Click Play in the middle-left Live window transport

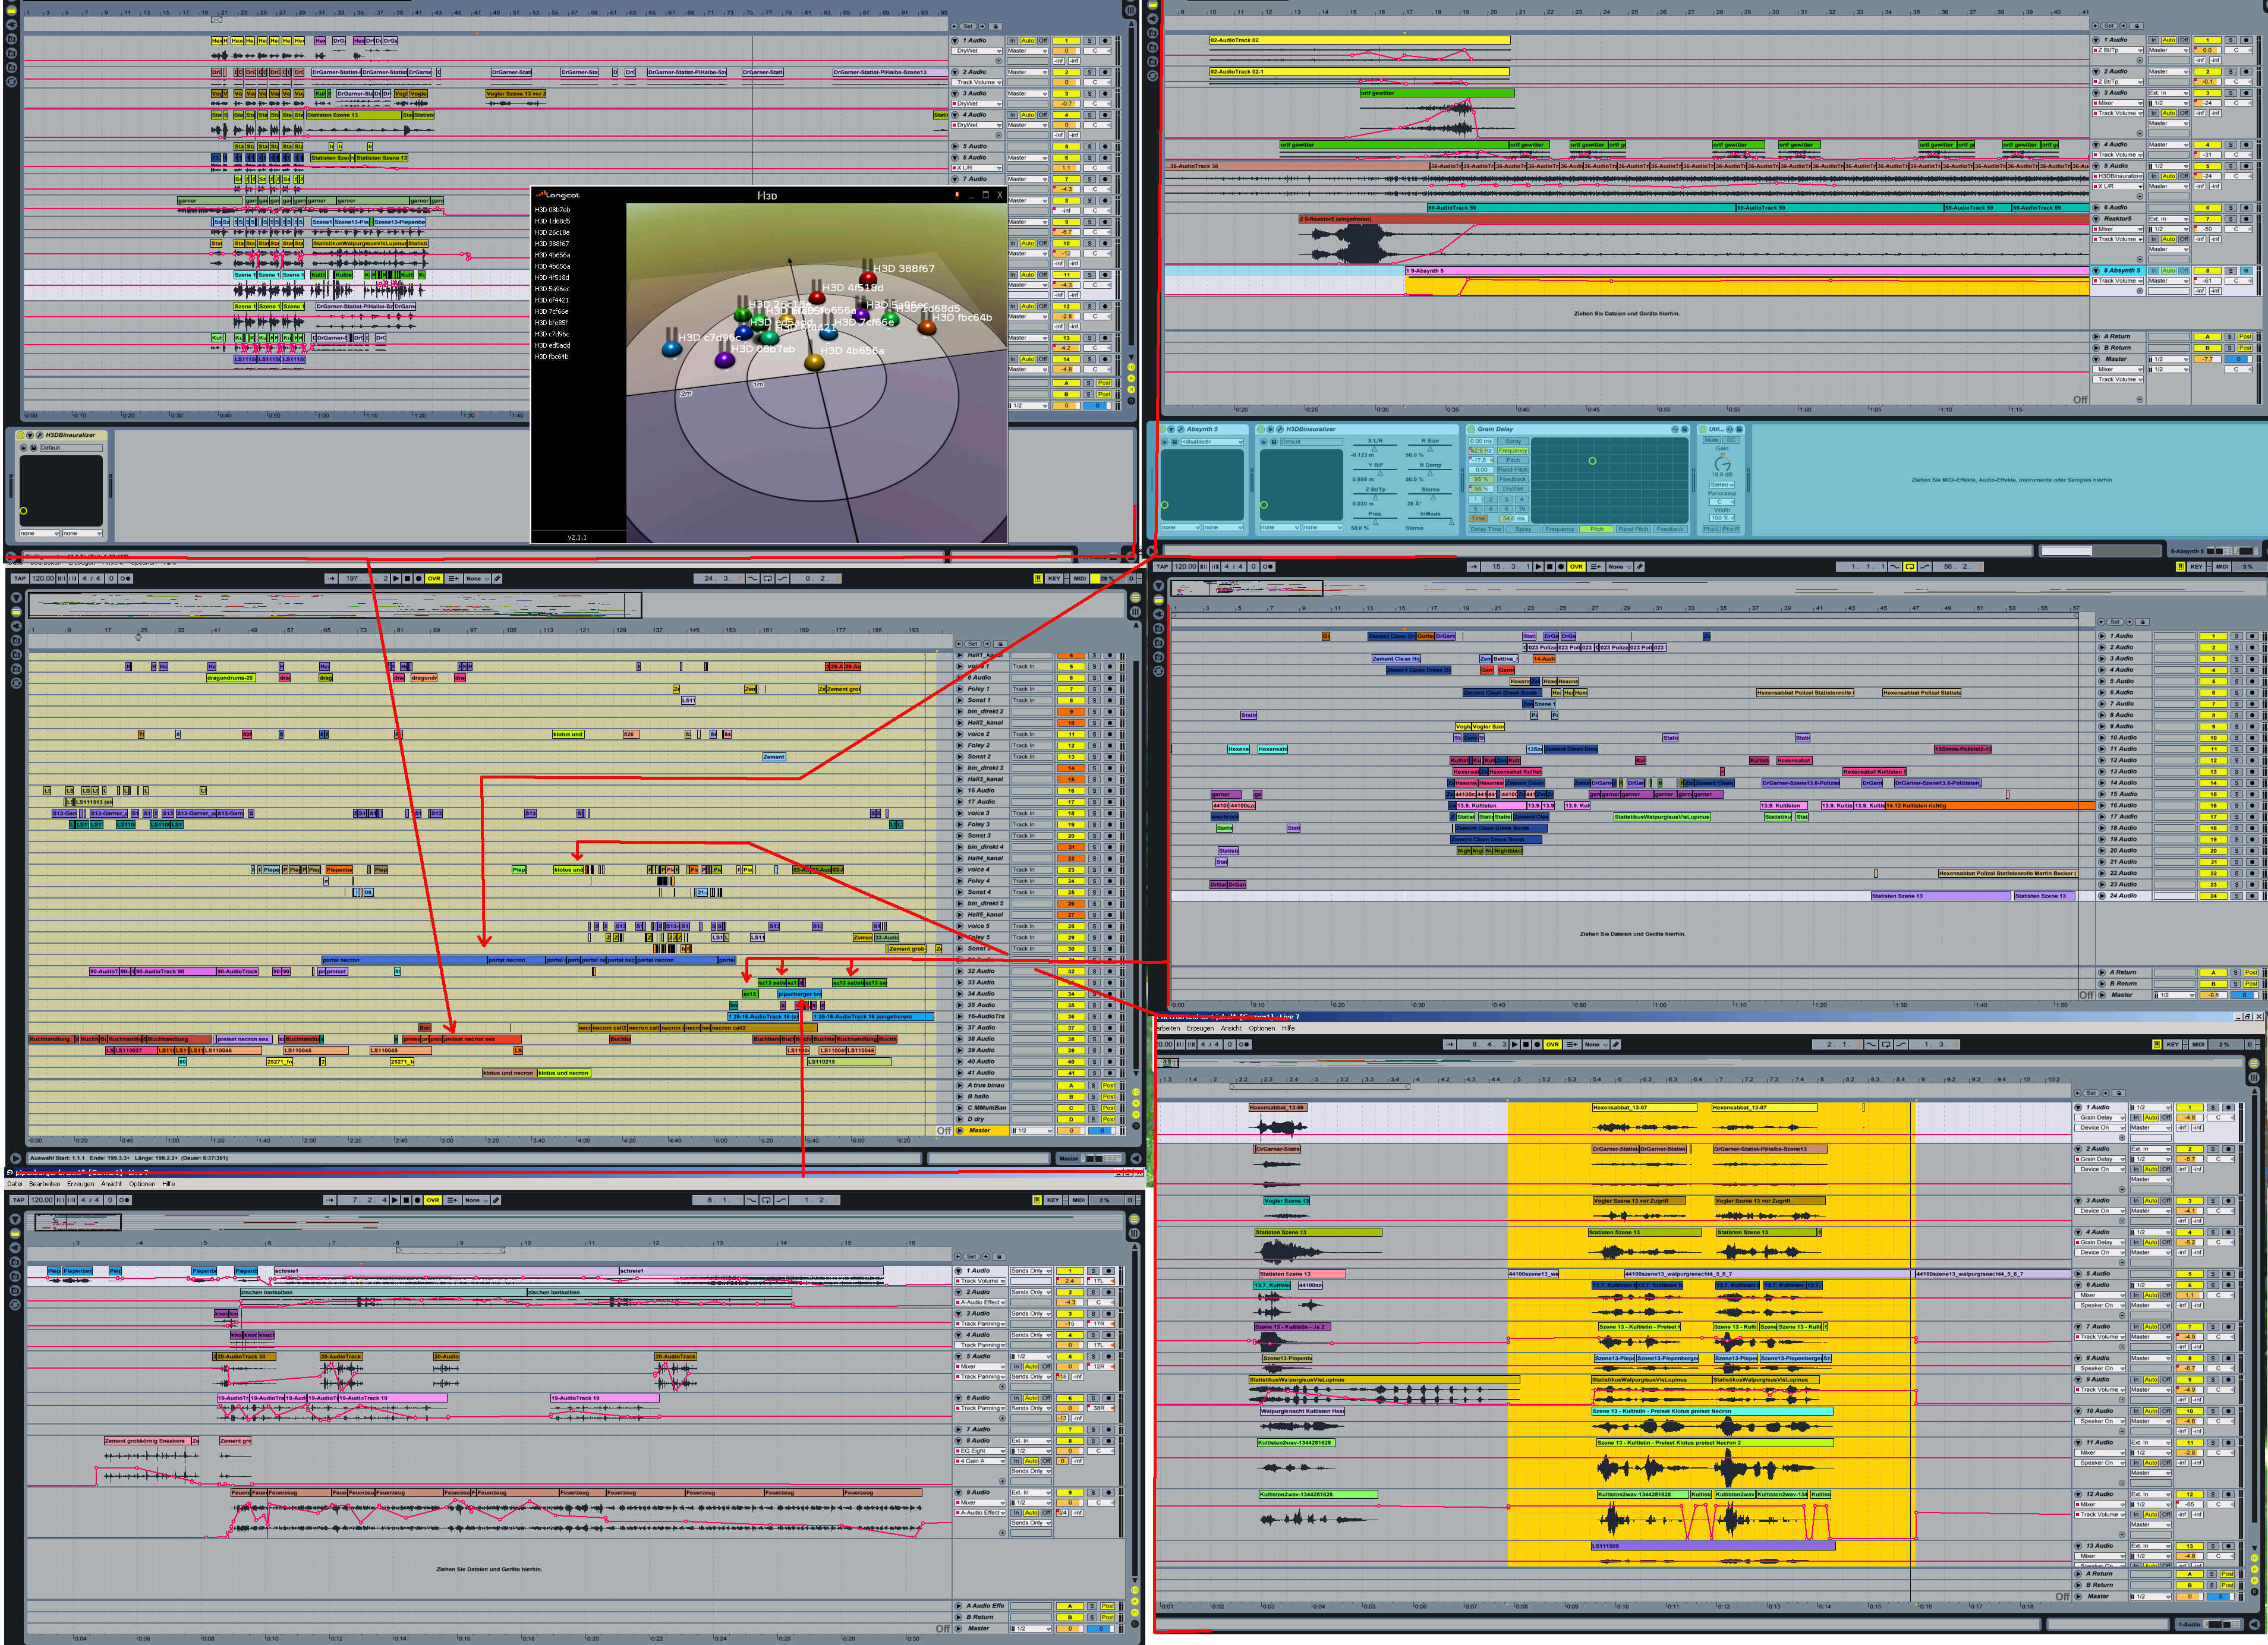click(x=396, y=579)
